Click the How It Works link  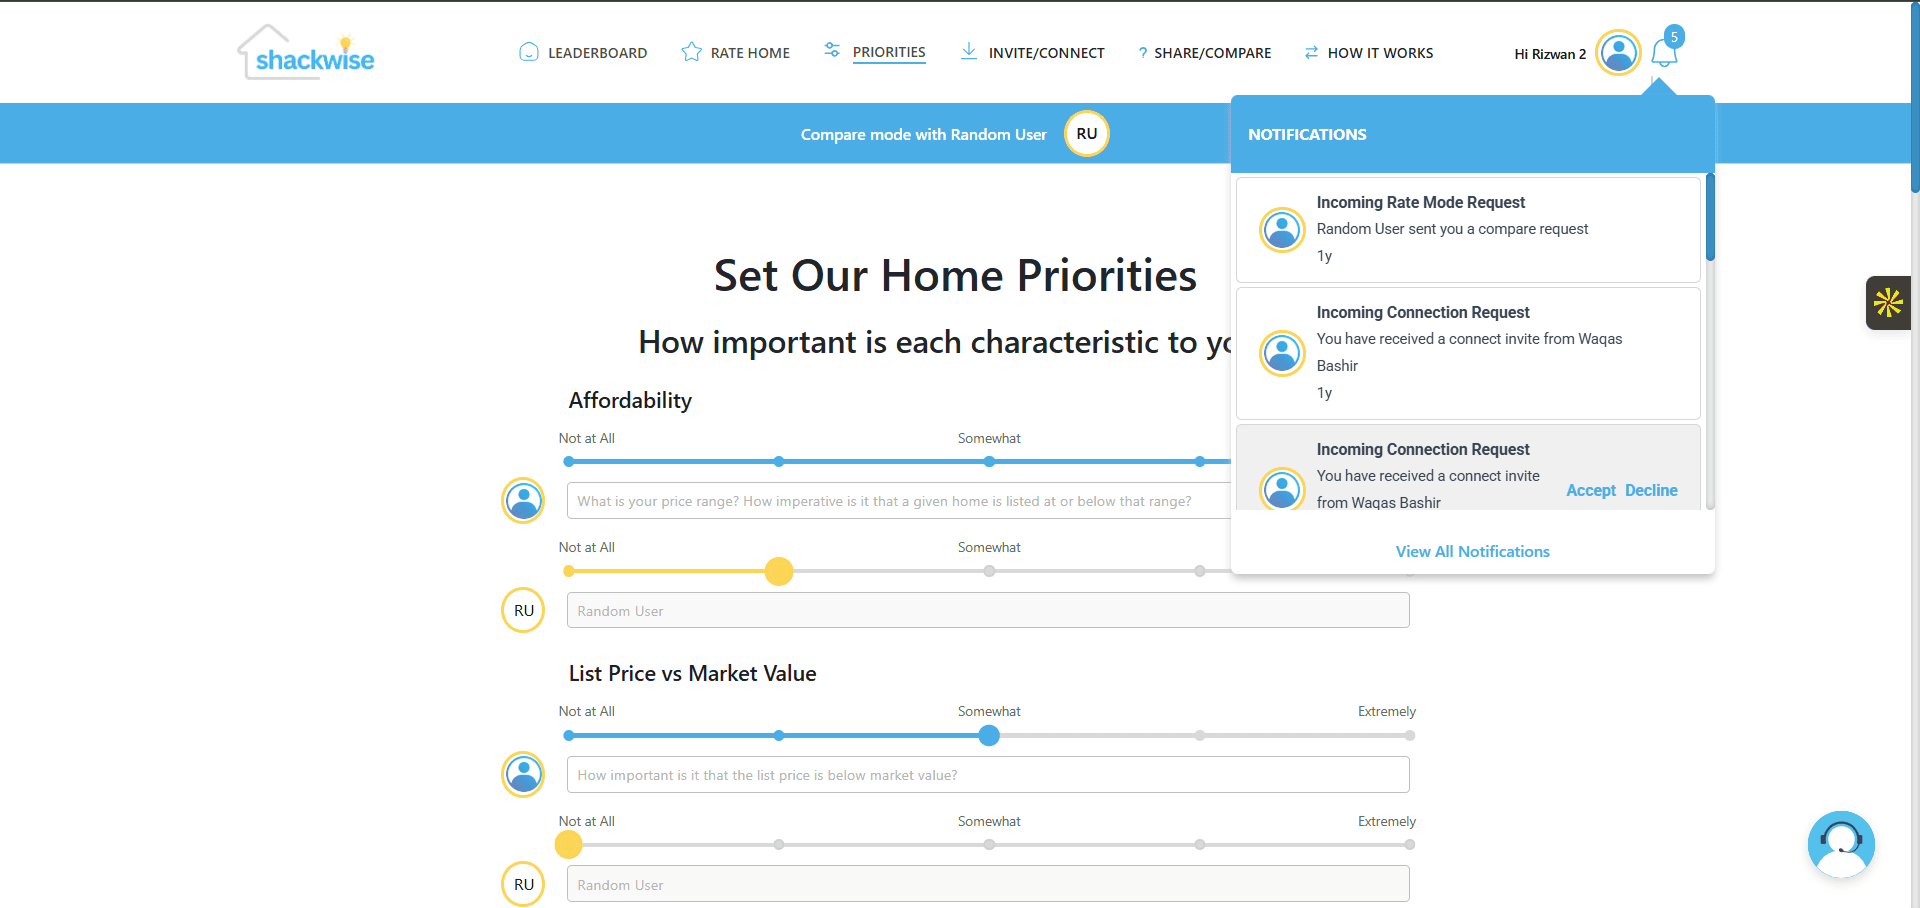(x=1380, y=53)
